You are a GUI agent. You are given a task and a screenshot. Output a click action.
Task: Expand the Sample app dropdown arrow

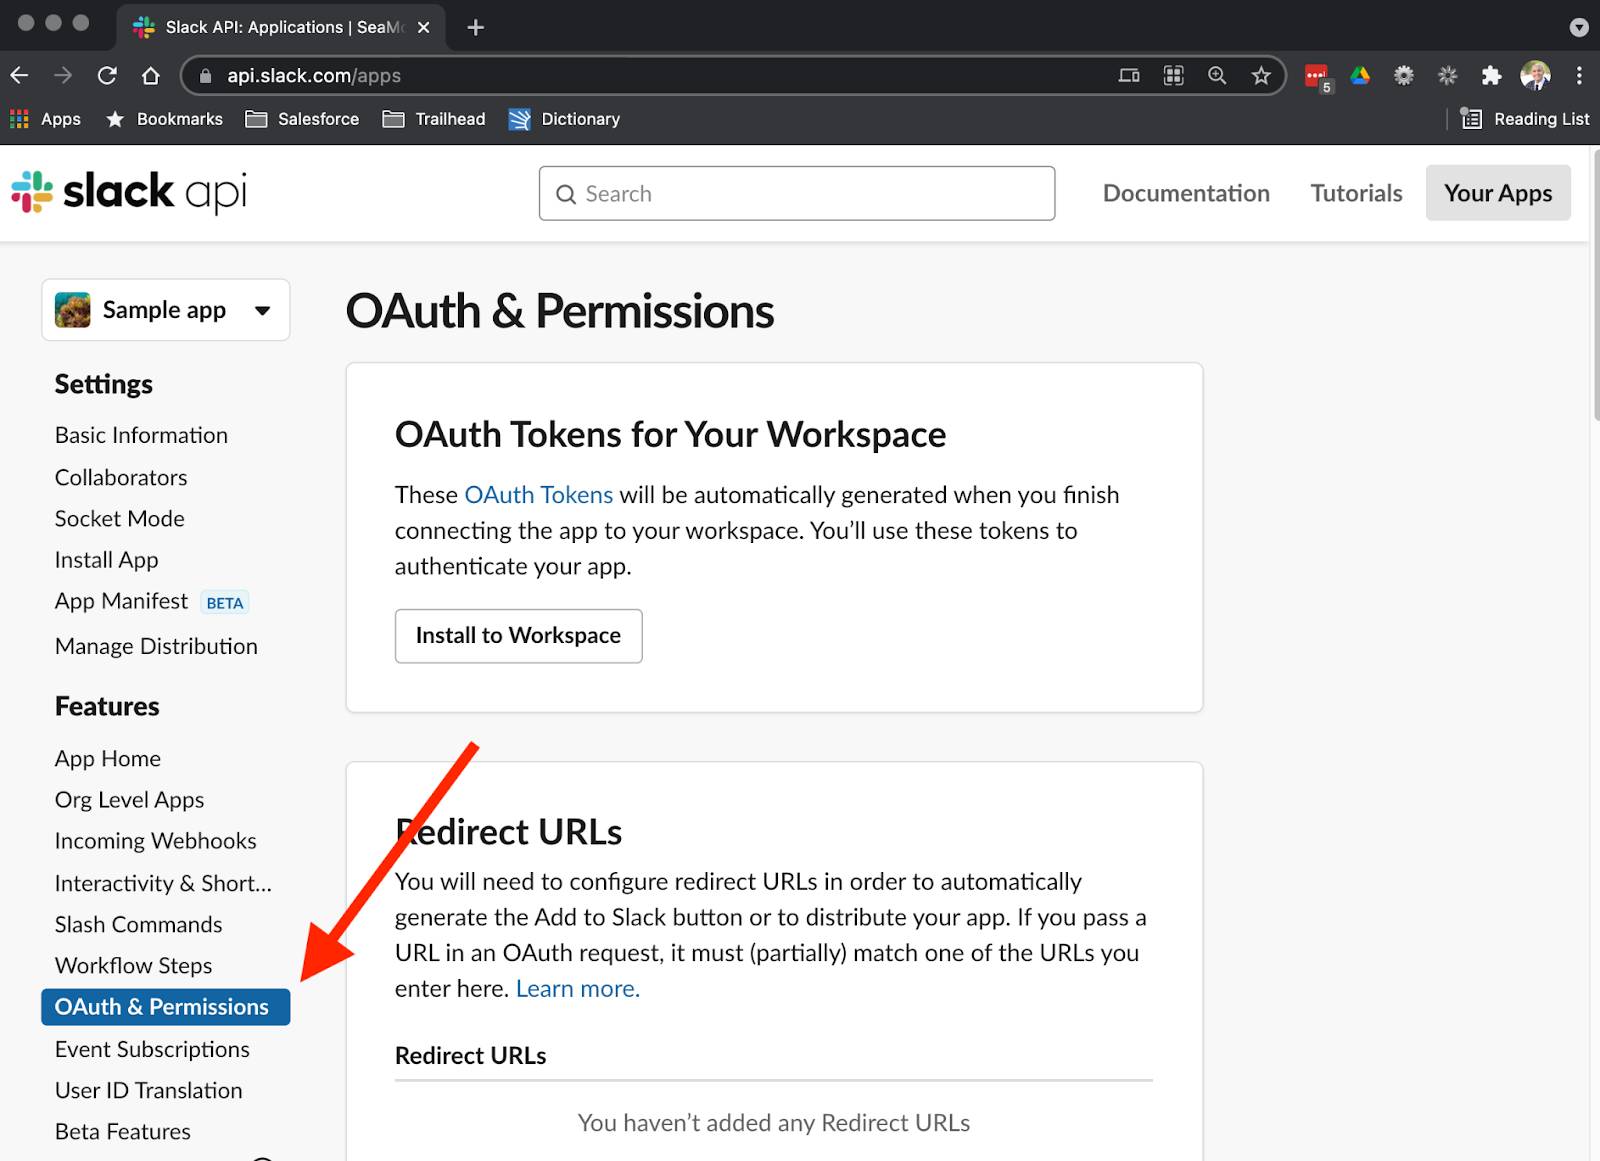[262, 311]
